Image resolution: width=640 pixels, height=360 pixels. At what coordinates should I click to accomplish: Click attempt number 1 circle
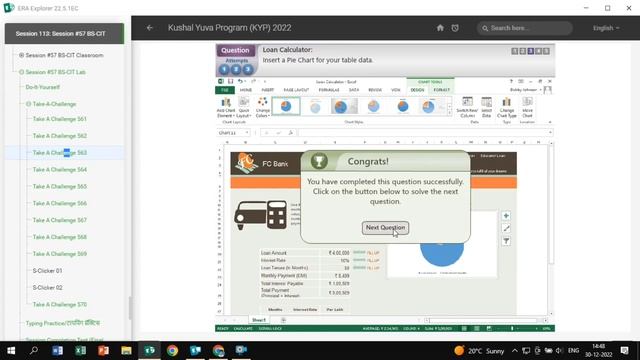(x=224, y=69)
